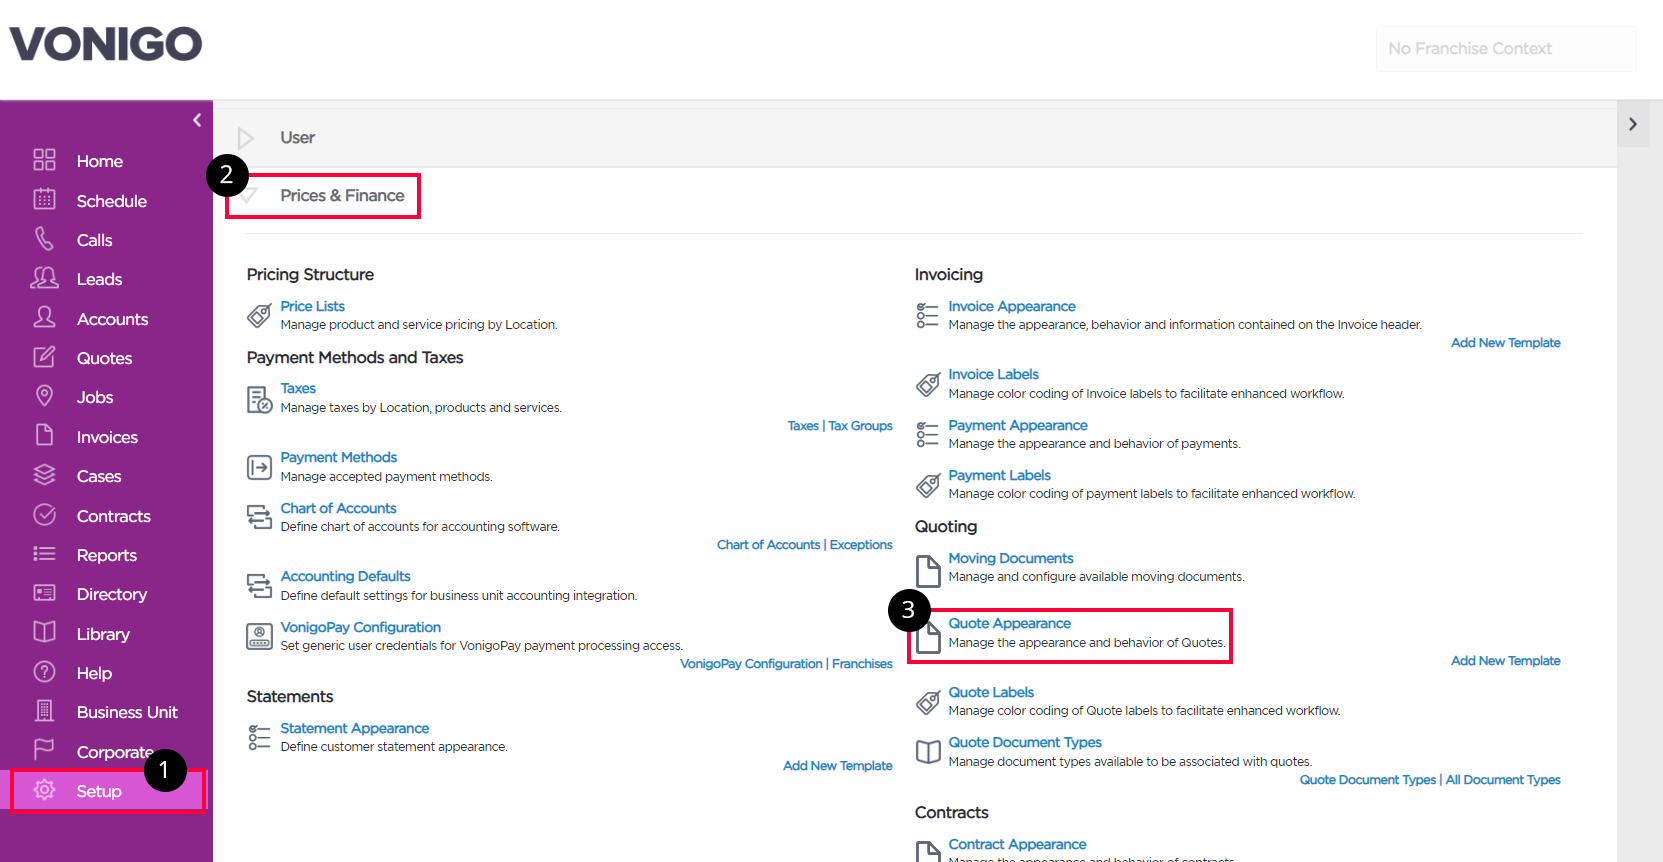
Task: Open the Price Lists link
Action: (x=312, y=306)
